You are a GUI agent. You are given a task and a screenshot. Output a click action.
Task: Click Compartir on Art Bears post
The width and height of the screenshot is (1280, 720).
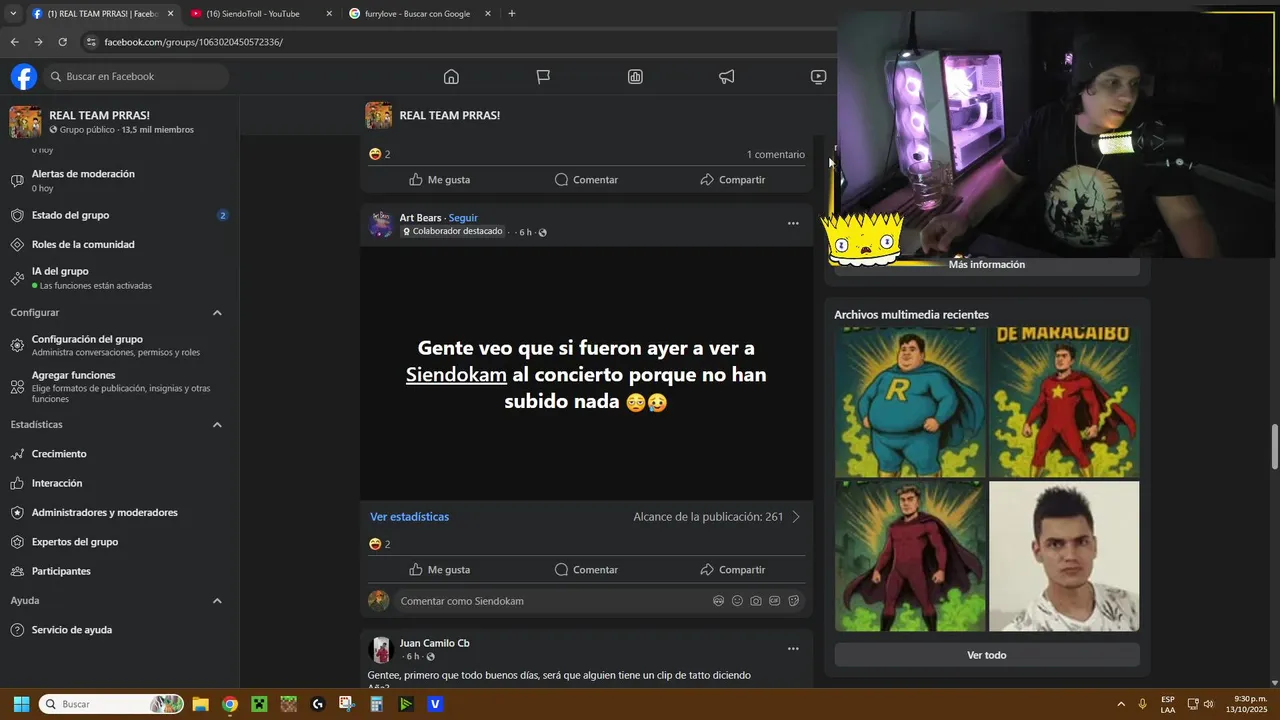click(x=732, y=570)
